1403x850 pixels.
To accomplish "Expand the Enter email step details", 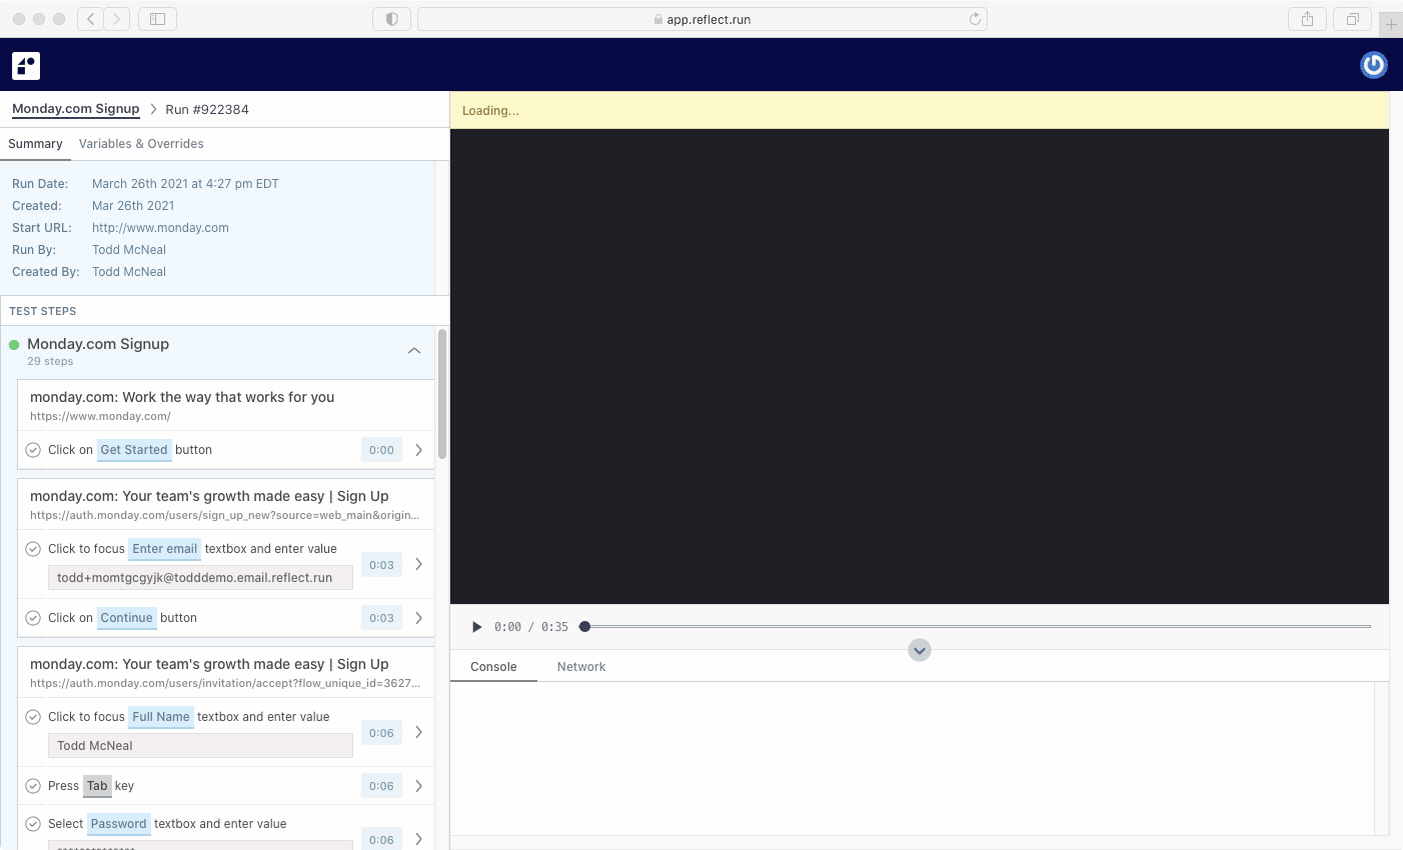I will pyautogui.click(x=418, y=564).
